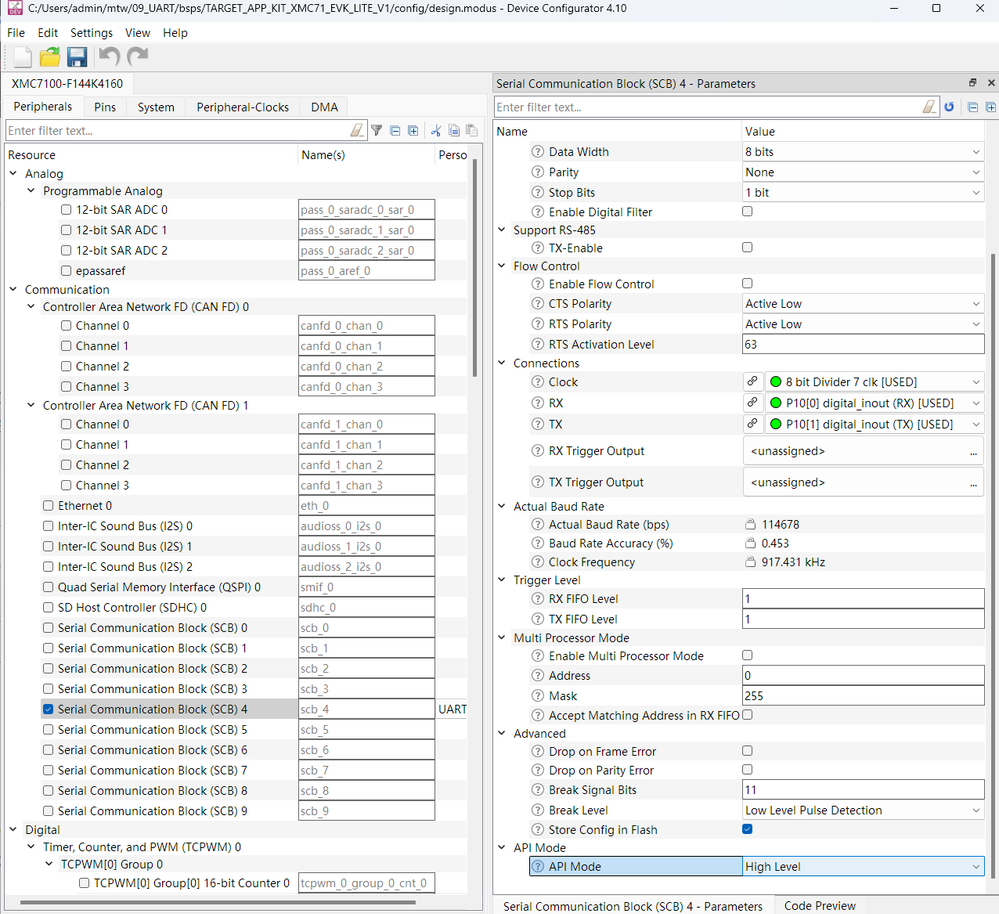
Task: Disable the Serial Communication Block (SCB) 4 peripheral
Action: [x=47, y=708]
